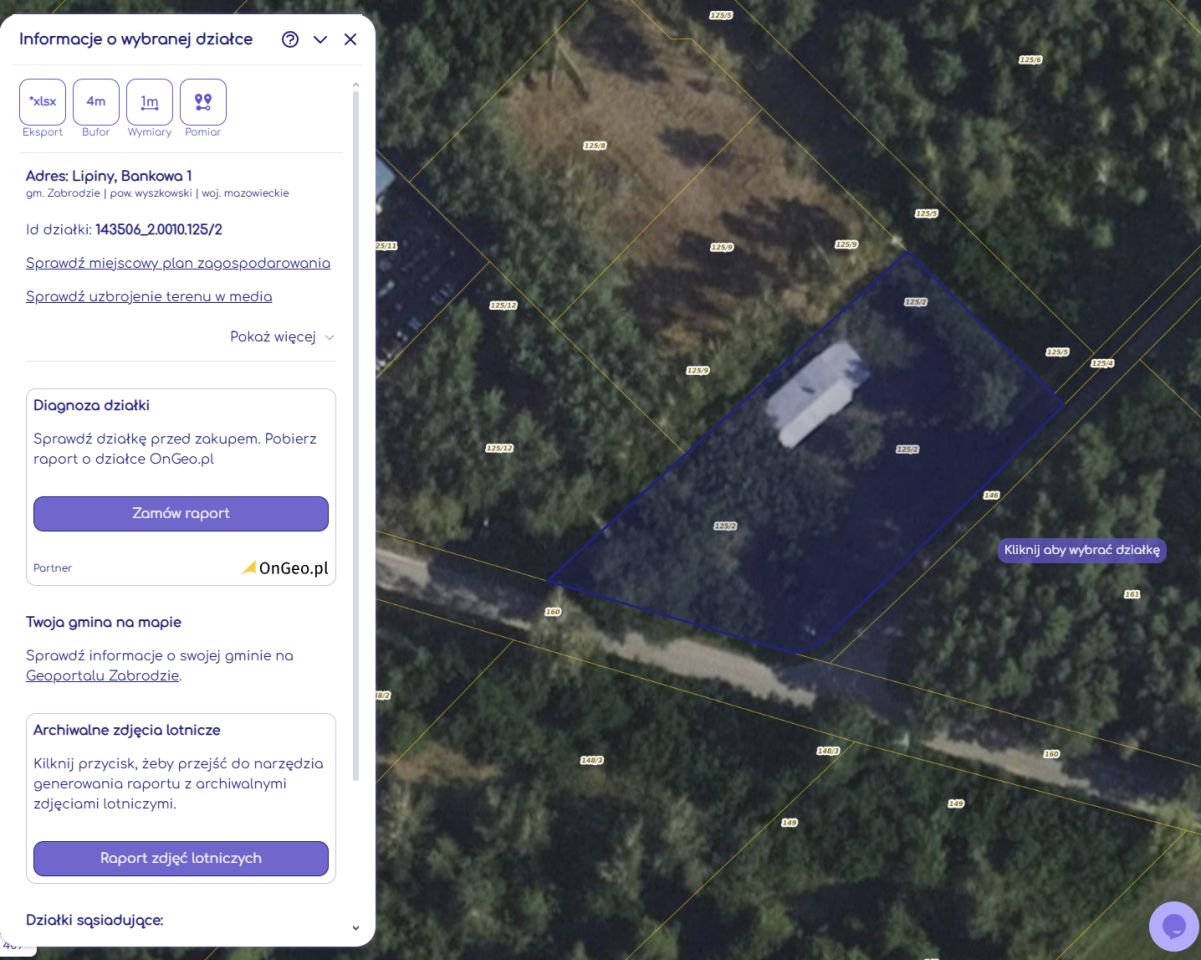Select parcel labeled 125/6 on the map
The image size is (1201, 960).
1030,60
